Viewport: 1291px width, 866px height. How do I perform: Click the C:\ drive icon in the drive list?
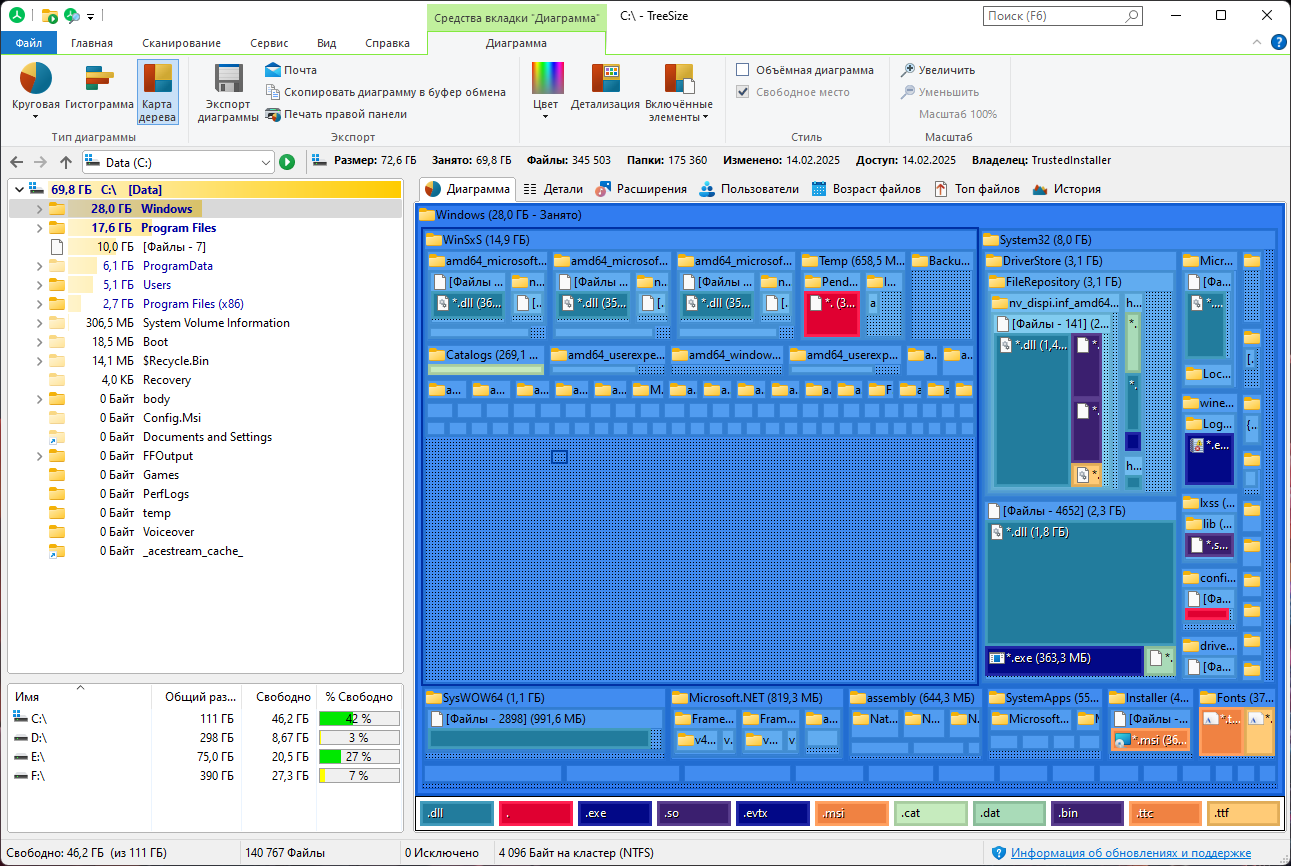[20, 718]
